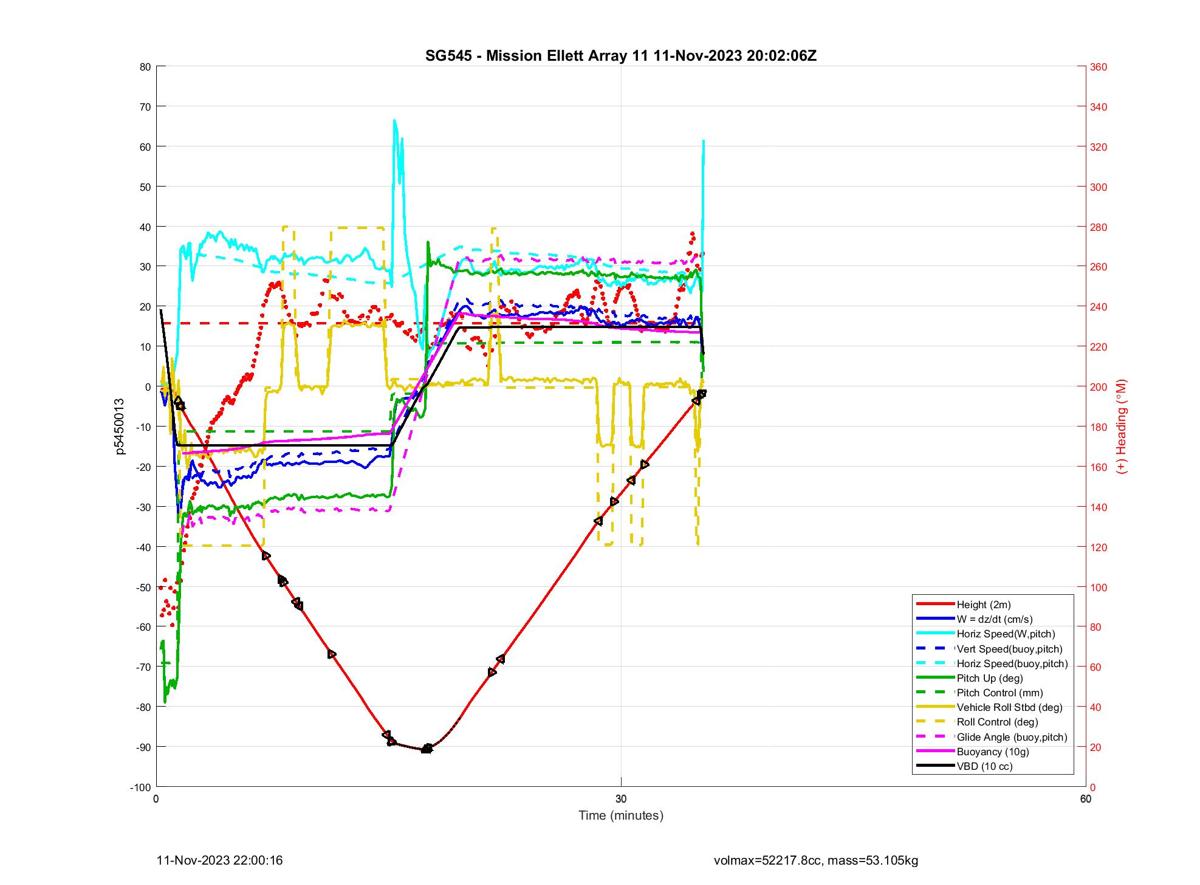Click the red heading tick label '180'
This screenshot has width=1200, height=885.
(1099, 427)
